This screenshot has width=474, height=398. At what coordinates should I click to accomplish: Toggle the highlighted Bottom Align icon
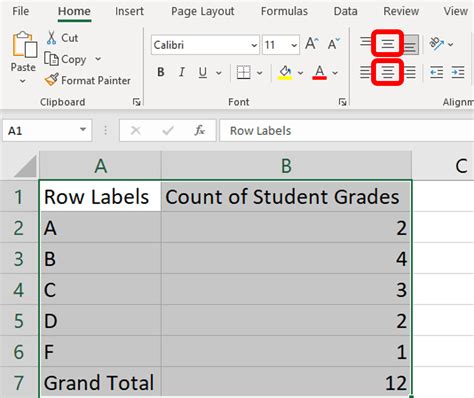410,44
